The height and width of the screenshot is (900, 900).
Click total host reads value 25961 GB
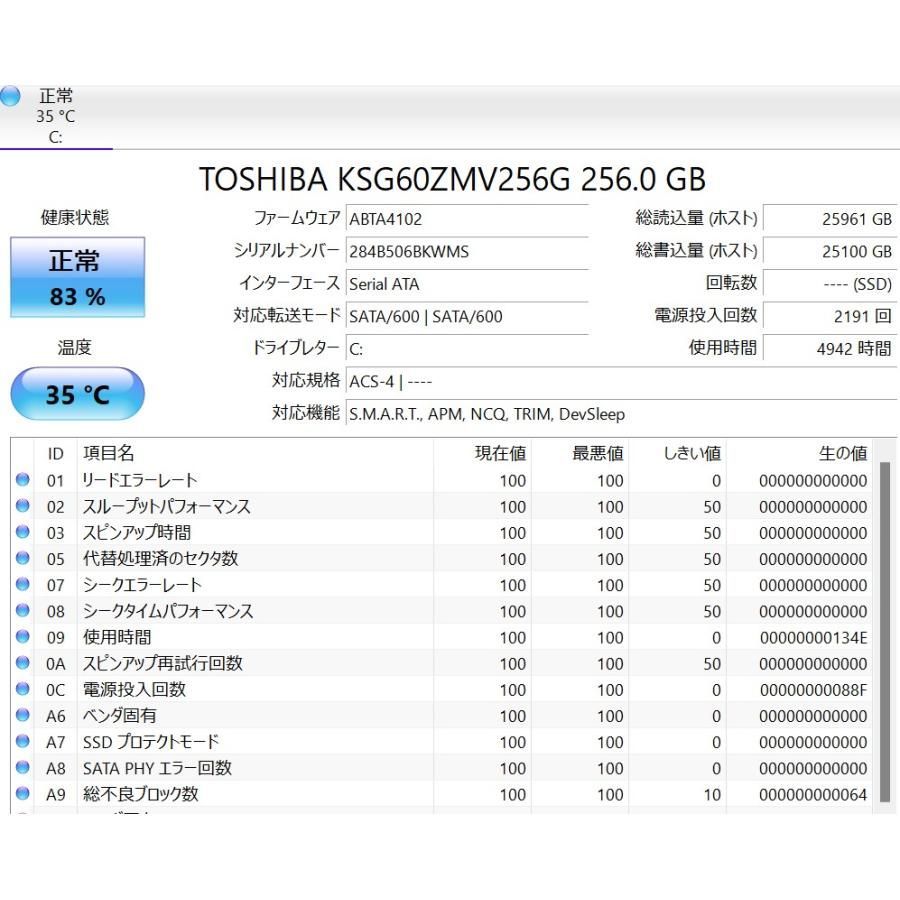tap(829, 219)
